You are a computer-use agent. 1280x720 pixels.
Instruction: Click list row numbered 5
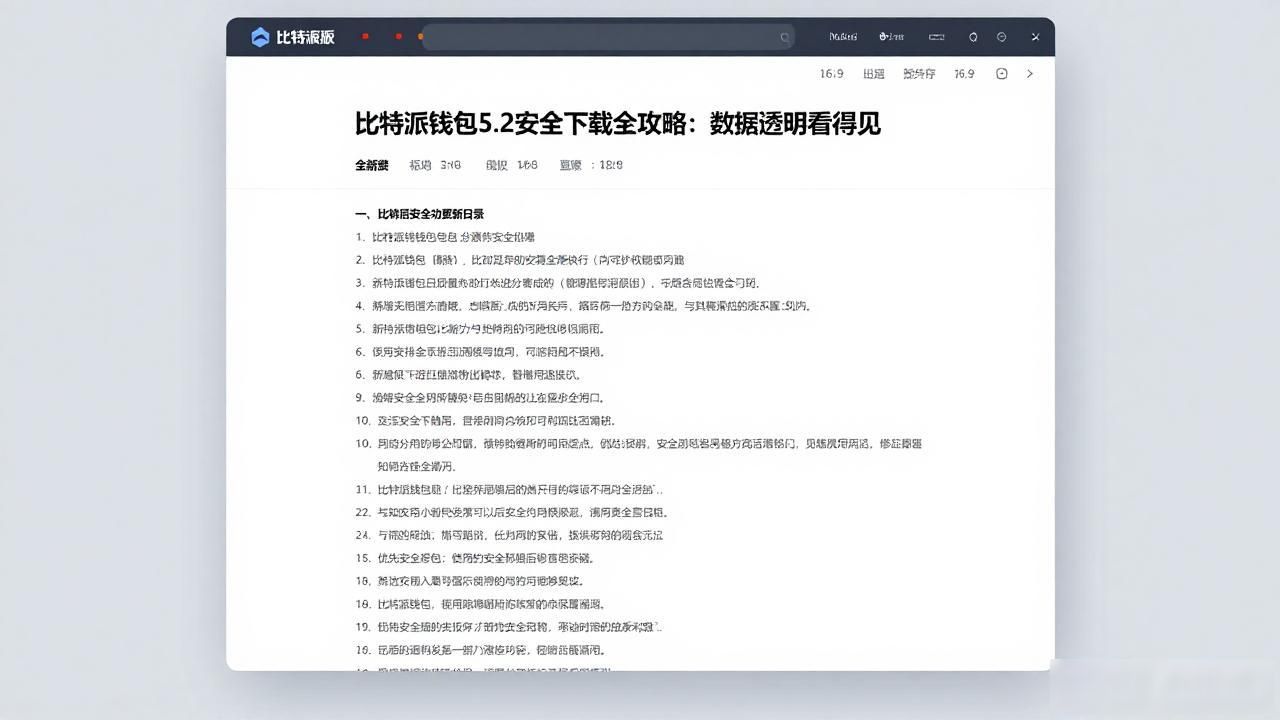480,329
